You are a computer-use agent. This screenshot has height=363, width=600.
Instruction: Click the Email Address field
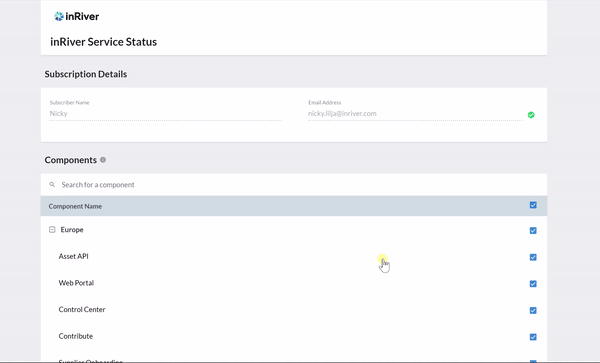(x=415, y=114)
